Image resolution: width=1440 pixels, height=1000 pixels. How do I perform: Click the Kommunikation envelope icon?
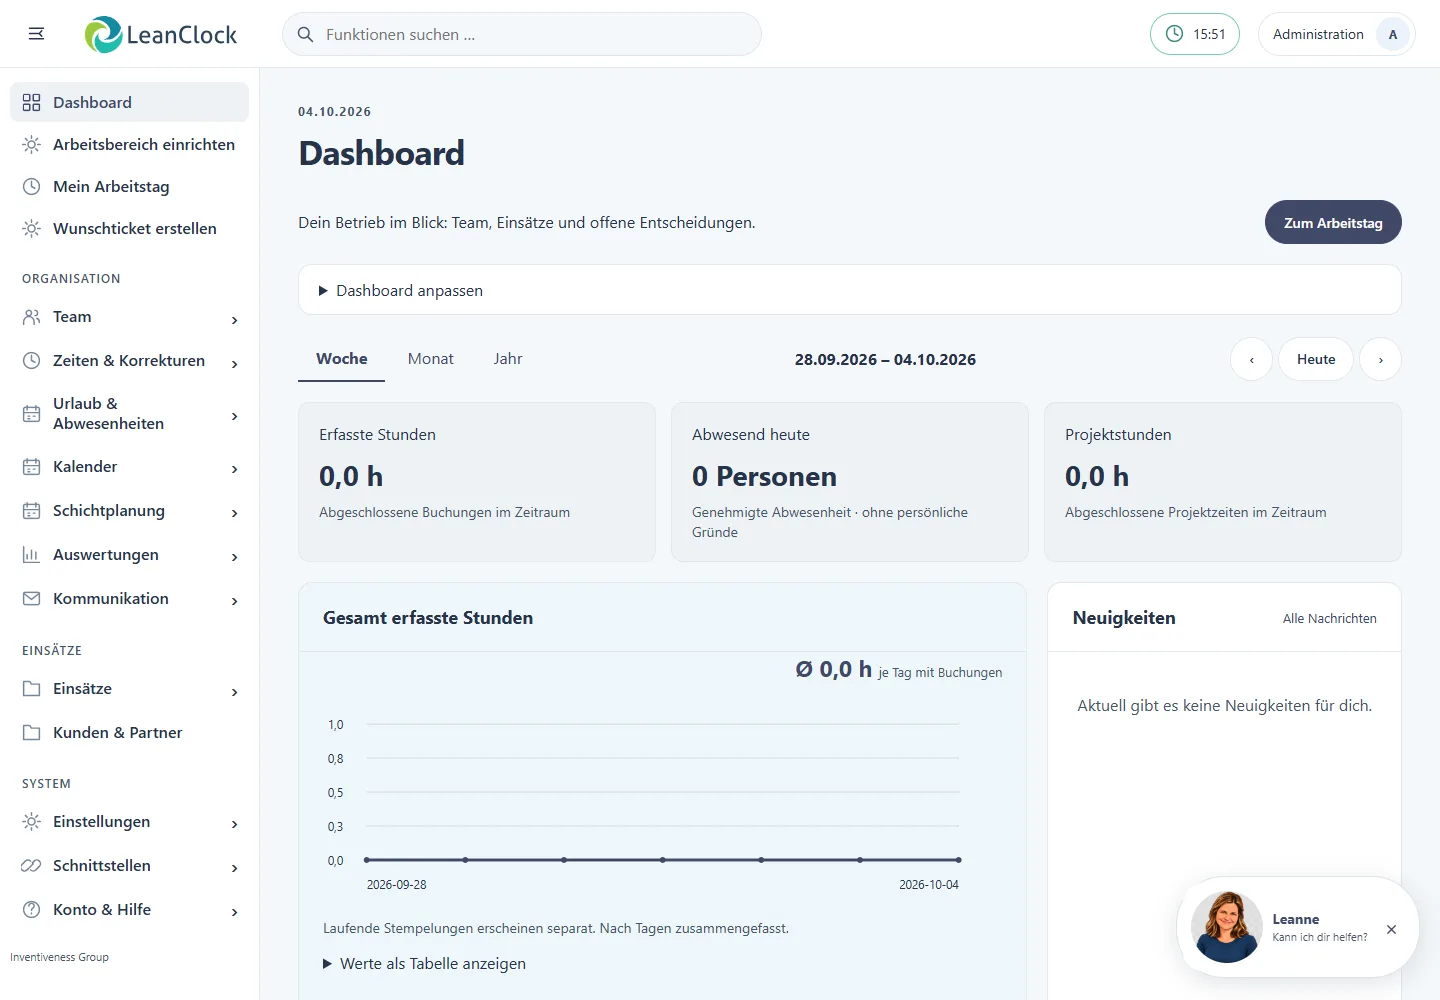click(32, 599)
